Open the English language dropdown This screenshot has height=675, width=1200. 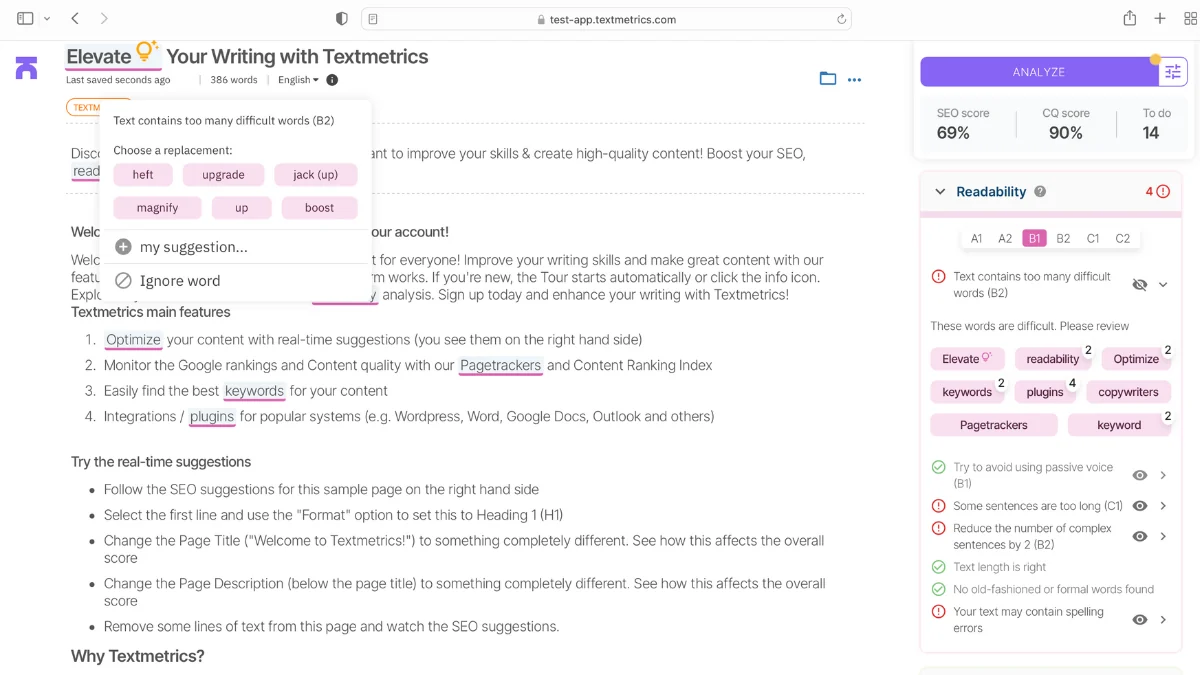pos(298,80)
